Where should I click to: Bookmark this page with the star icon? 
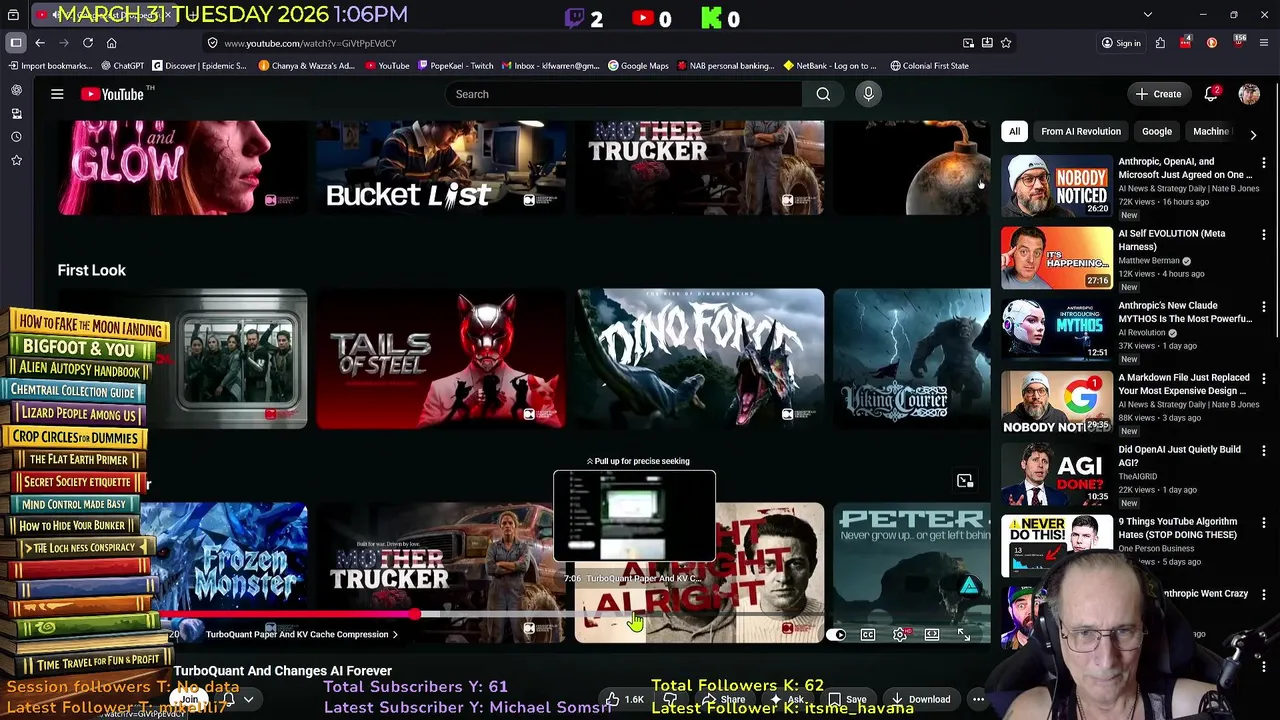[1006, 43]
